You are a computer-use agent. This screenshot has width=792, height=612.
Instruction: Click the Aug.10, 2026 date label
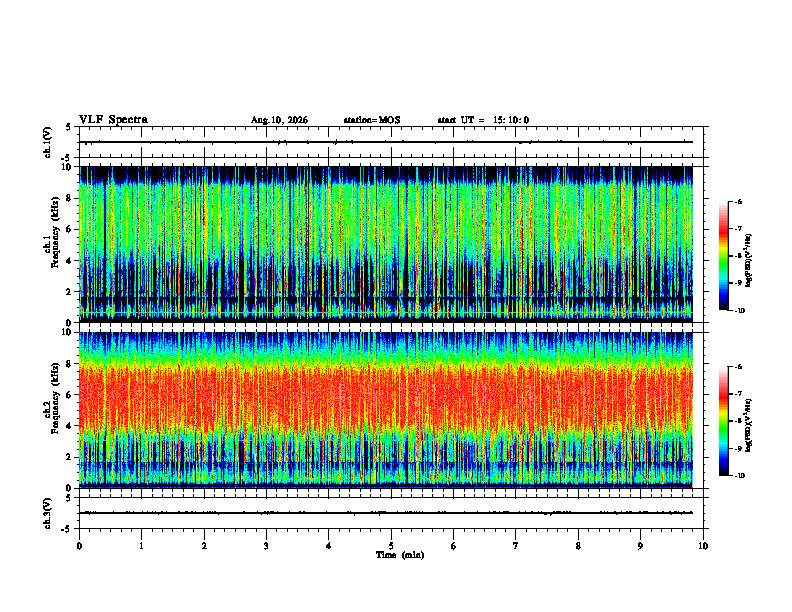279,120
